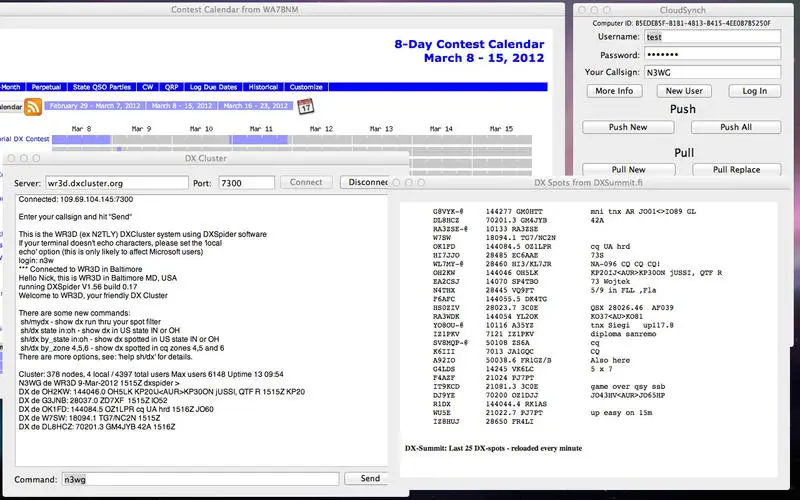Select State QSO Parties tab
This screenshot has height=500, width=800.
coord(102,87)
